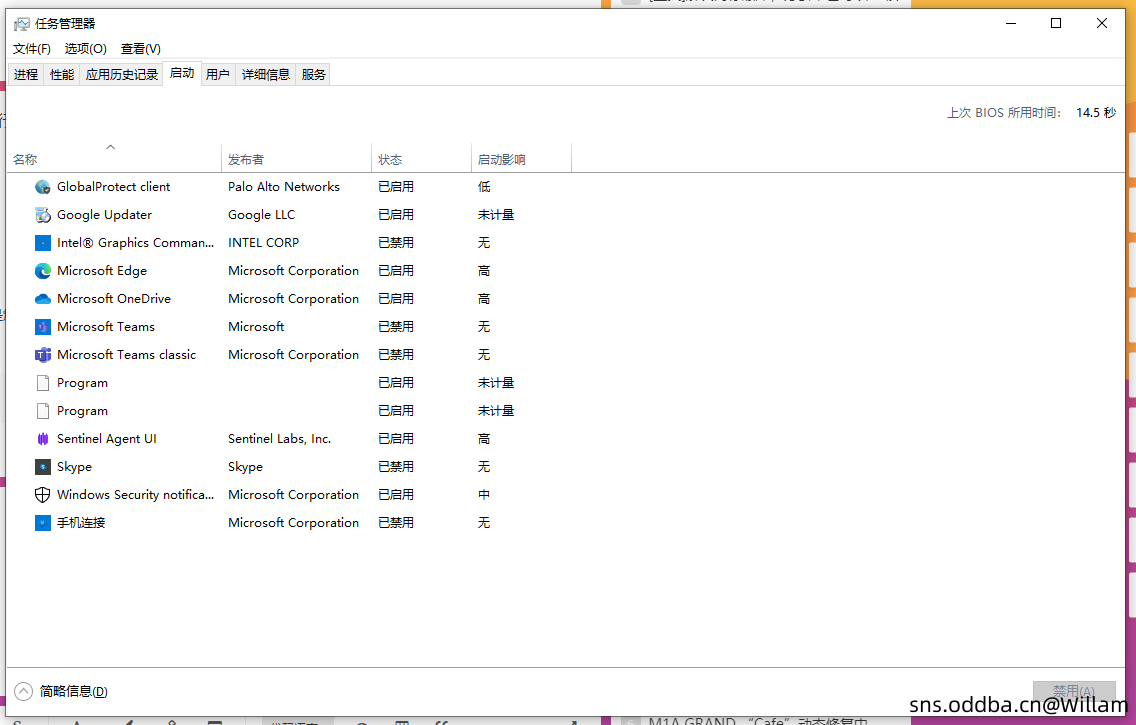The height and width of the screenshot is (725, 1136).
Task: Select the Google Updater icon
Action: click(43, 215)
